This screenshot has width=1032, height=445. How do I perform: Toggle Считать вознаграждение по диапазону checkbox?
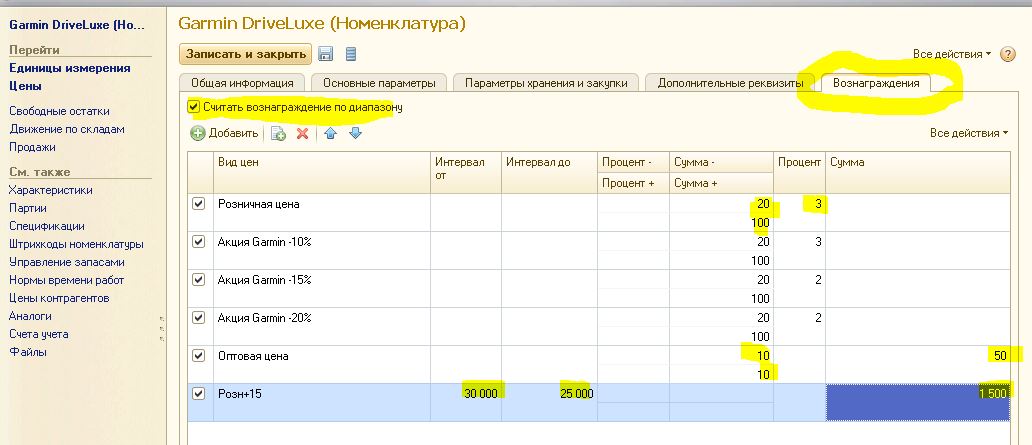pyautogui.click(x=193, y=106)
